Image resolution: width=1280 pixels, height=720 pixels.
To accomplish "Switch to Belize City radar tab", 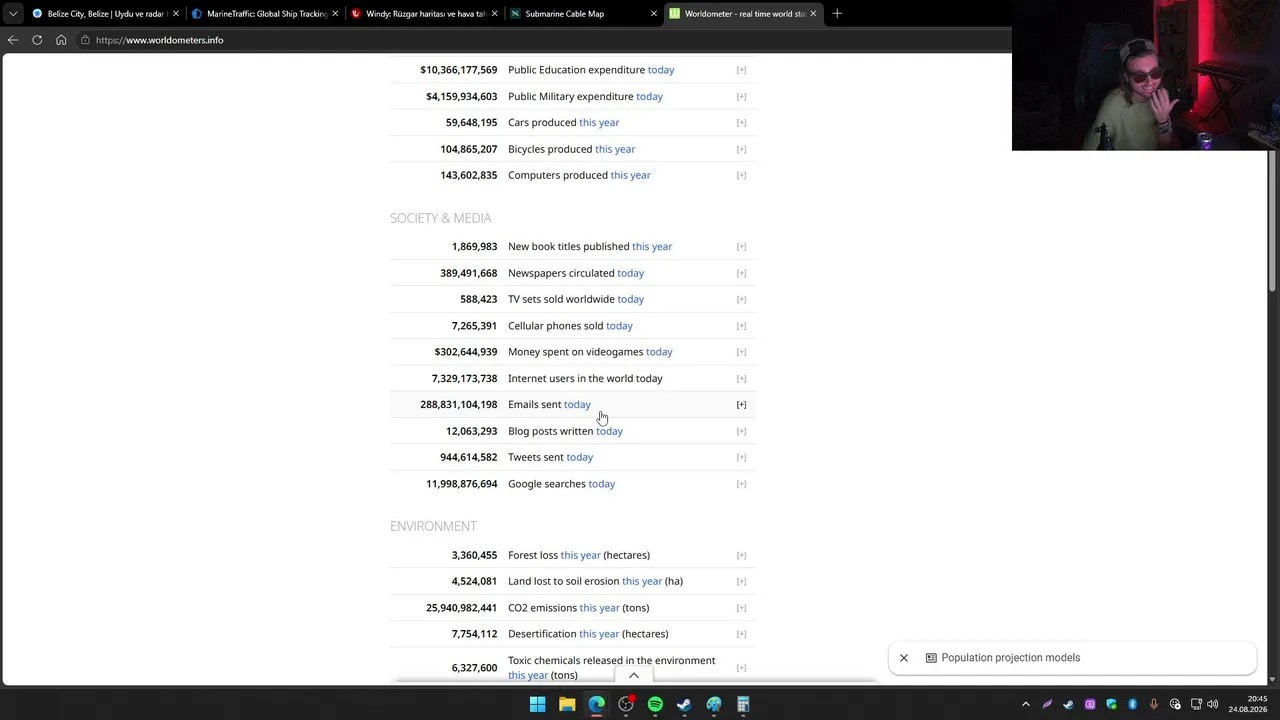I will click(104, 14).
